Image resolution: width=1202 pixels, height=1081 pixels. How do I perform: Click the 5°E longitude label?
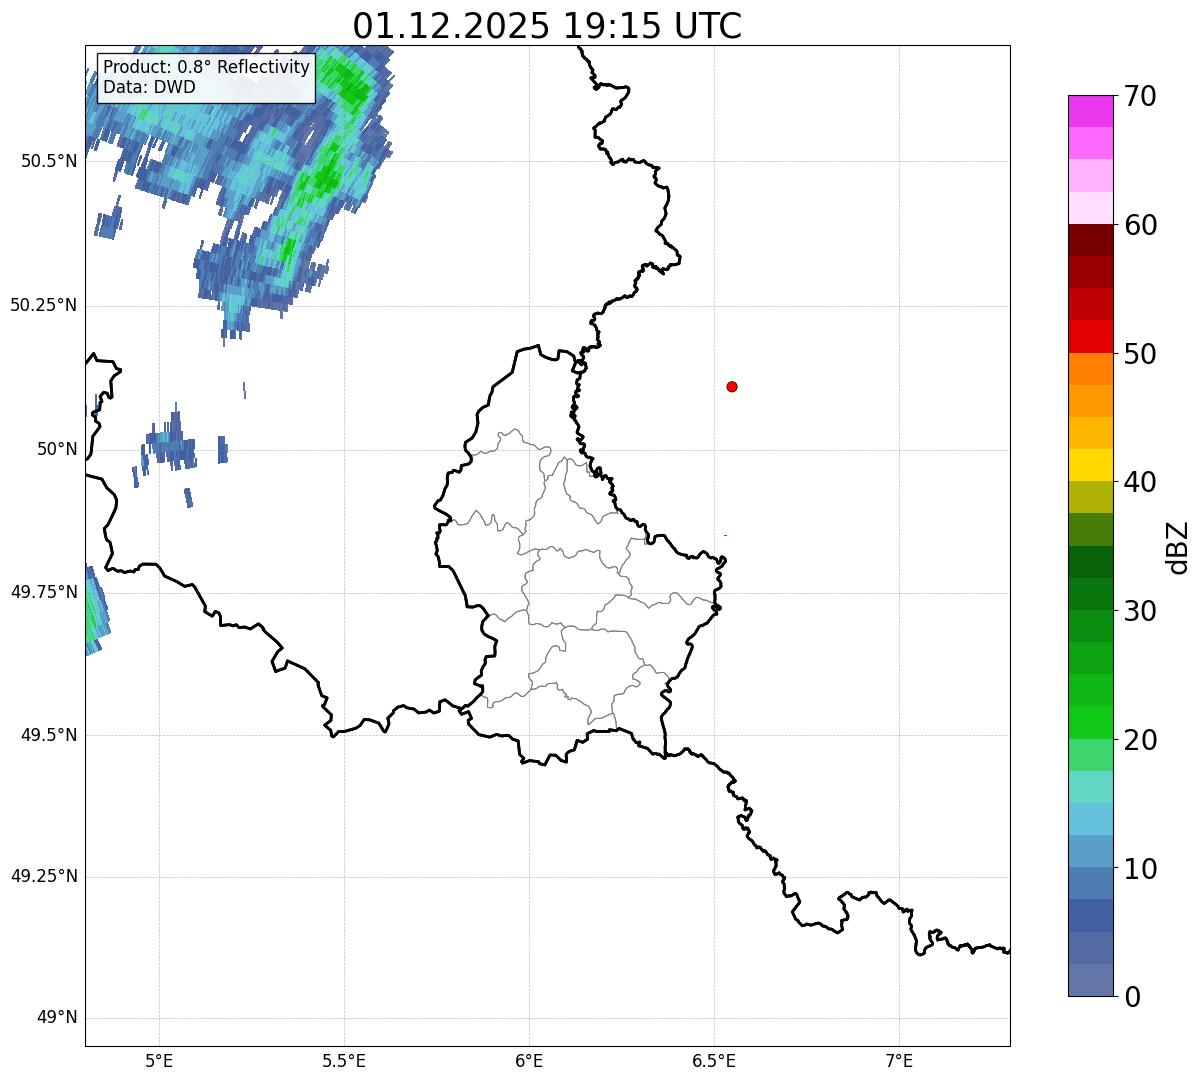[x=159, y=1061]
